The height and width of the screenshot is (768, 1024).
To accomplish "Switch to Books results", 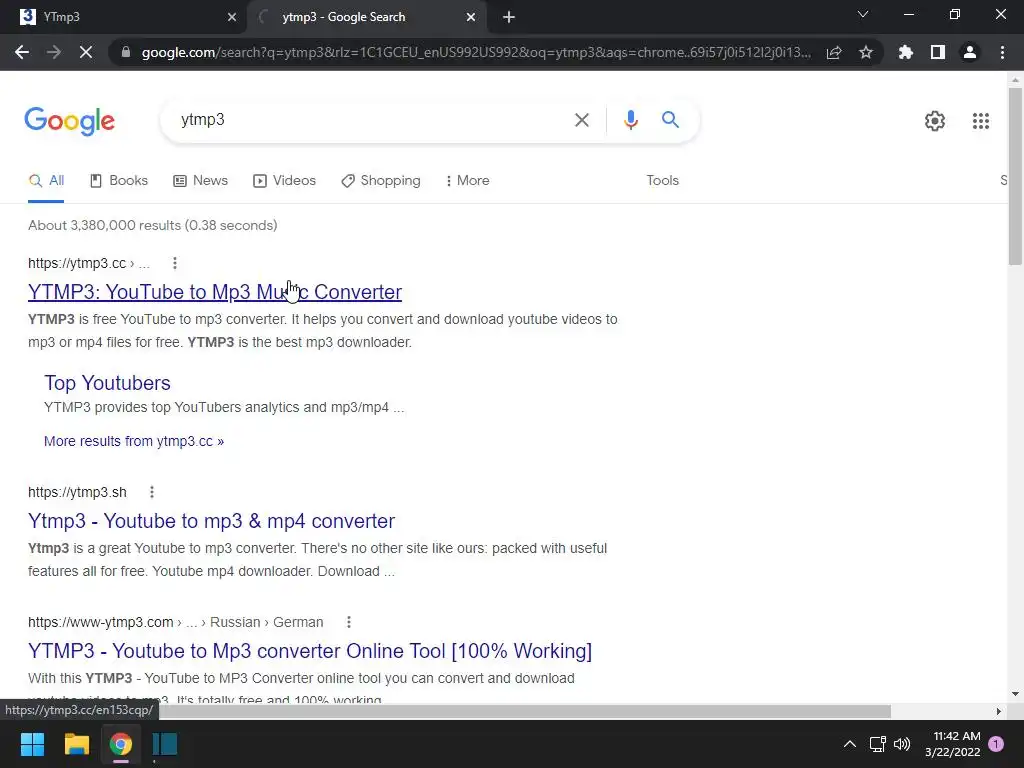I will (x=119, y=181).
